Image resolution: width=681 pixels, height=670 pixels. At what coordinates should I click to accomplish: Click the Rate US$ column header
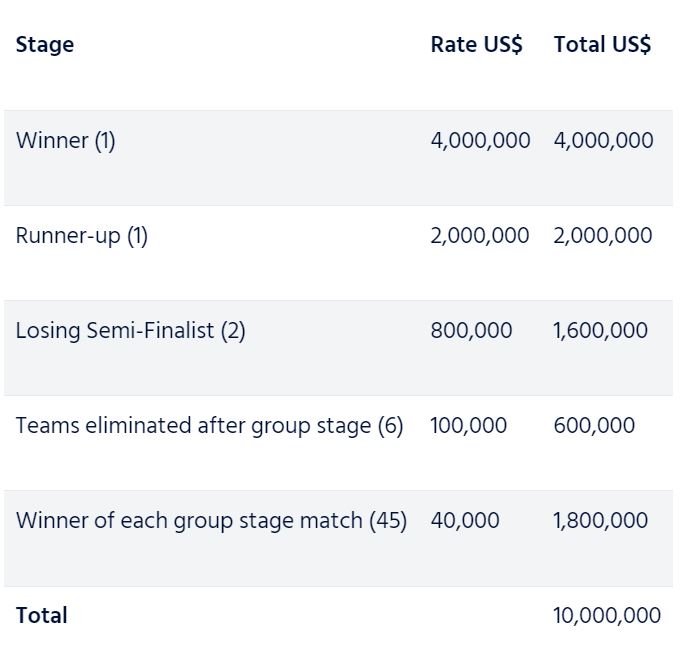[x=476, y=45]
